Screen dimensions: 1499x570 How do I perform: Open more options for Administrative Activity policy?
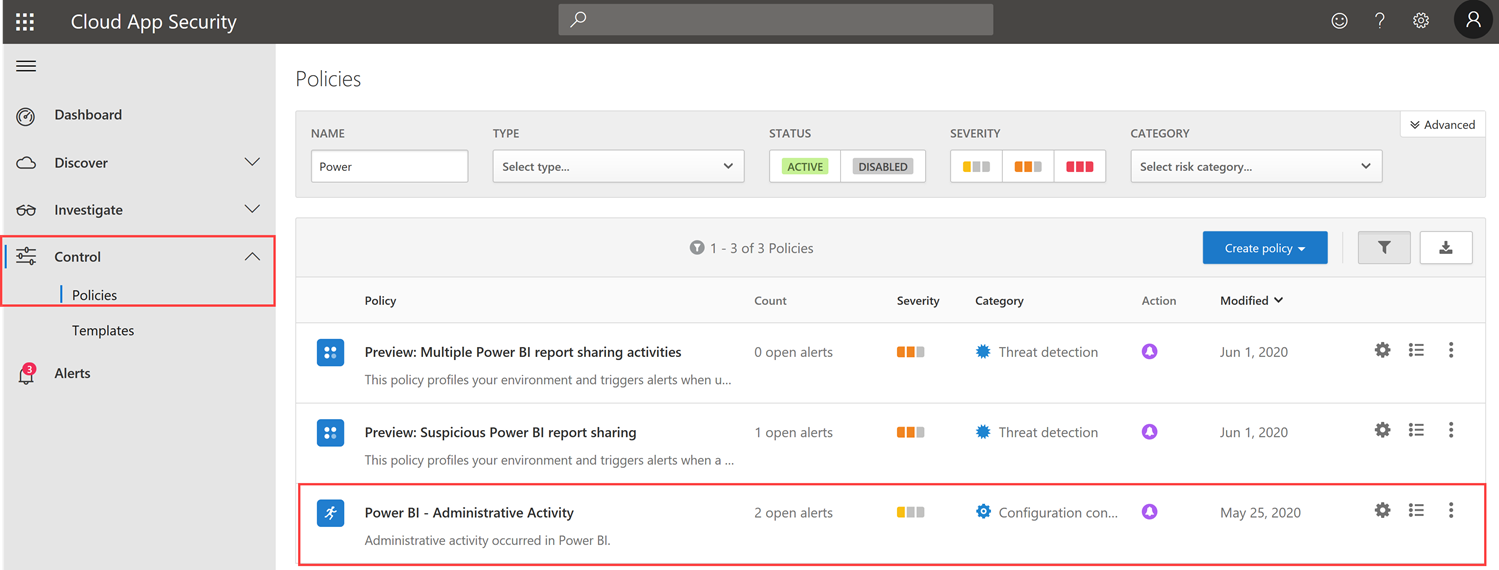coord(1451,510)
